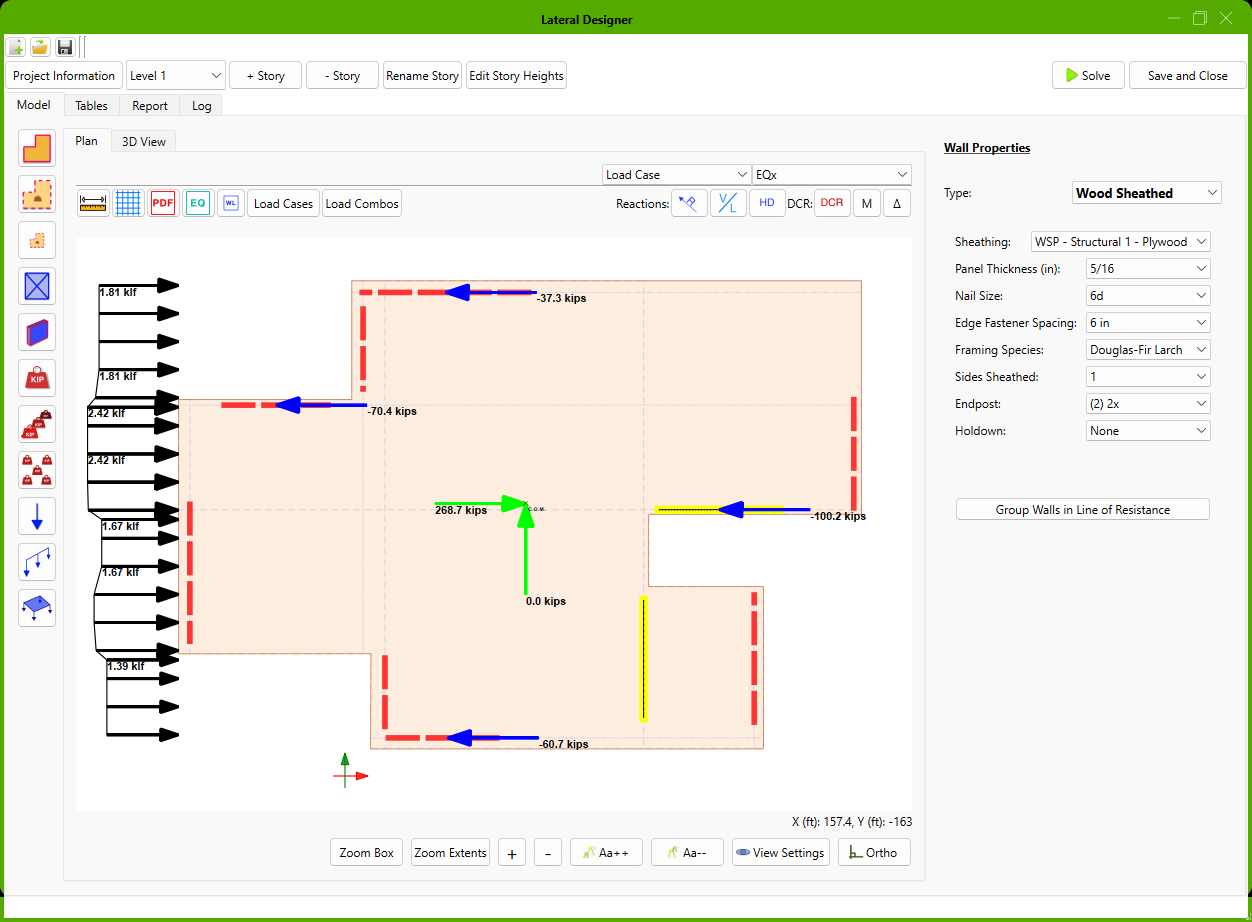The height and width of the screenshot is (922, 1252).
Task: Open the Tables tab
Action: [92, 105]
